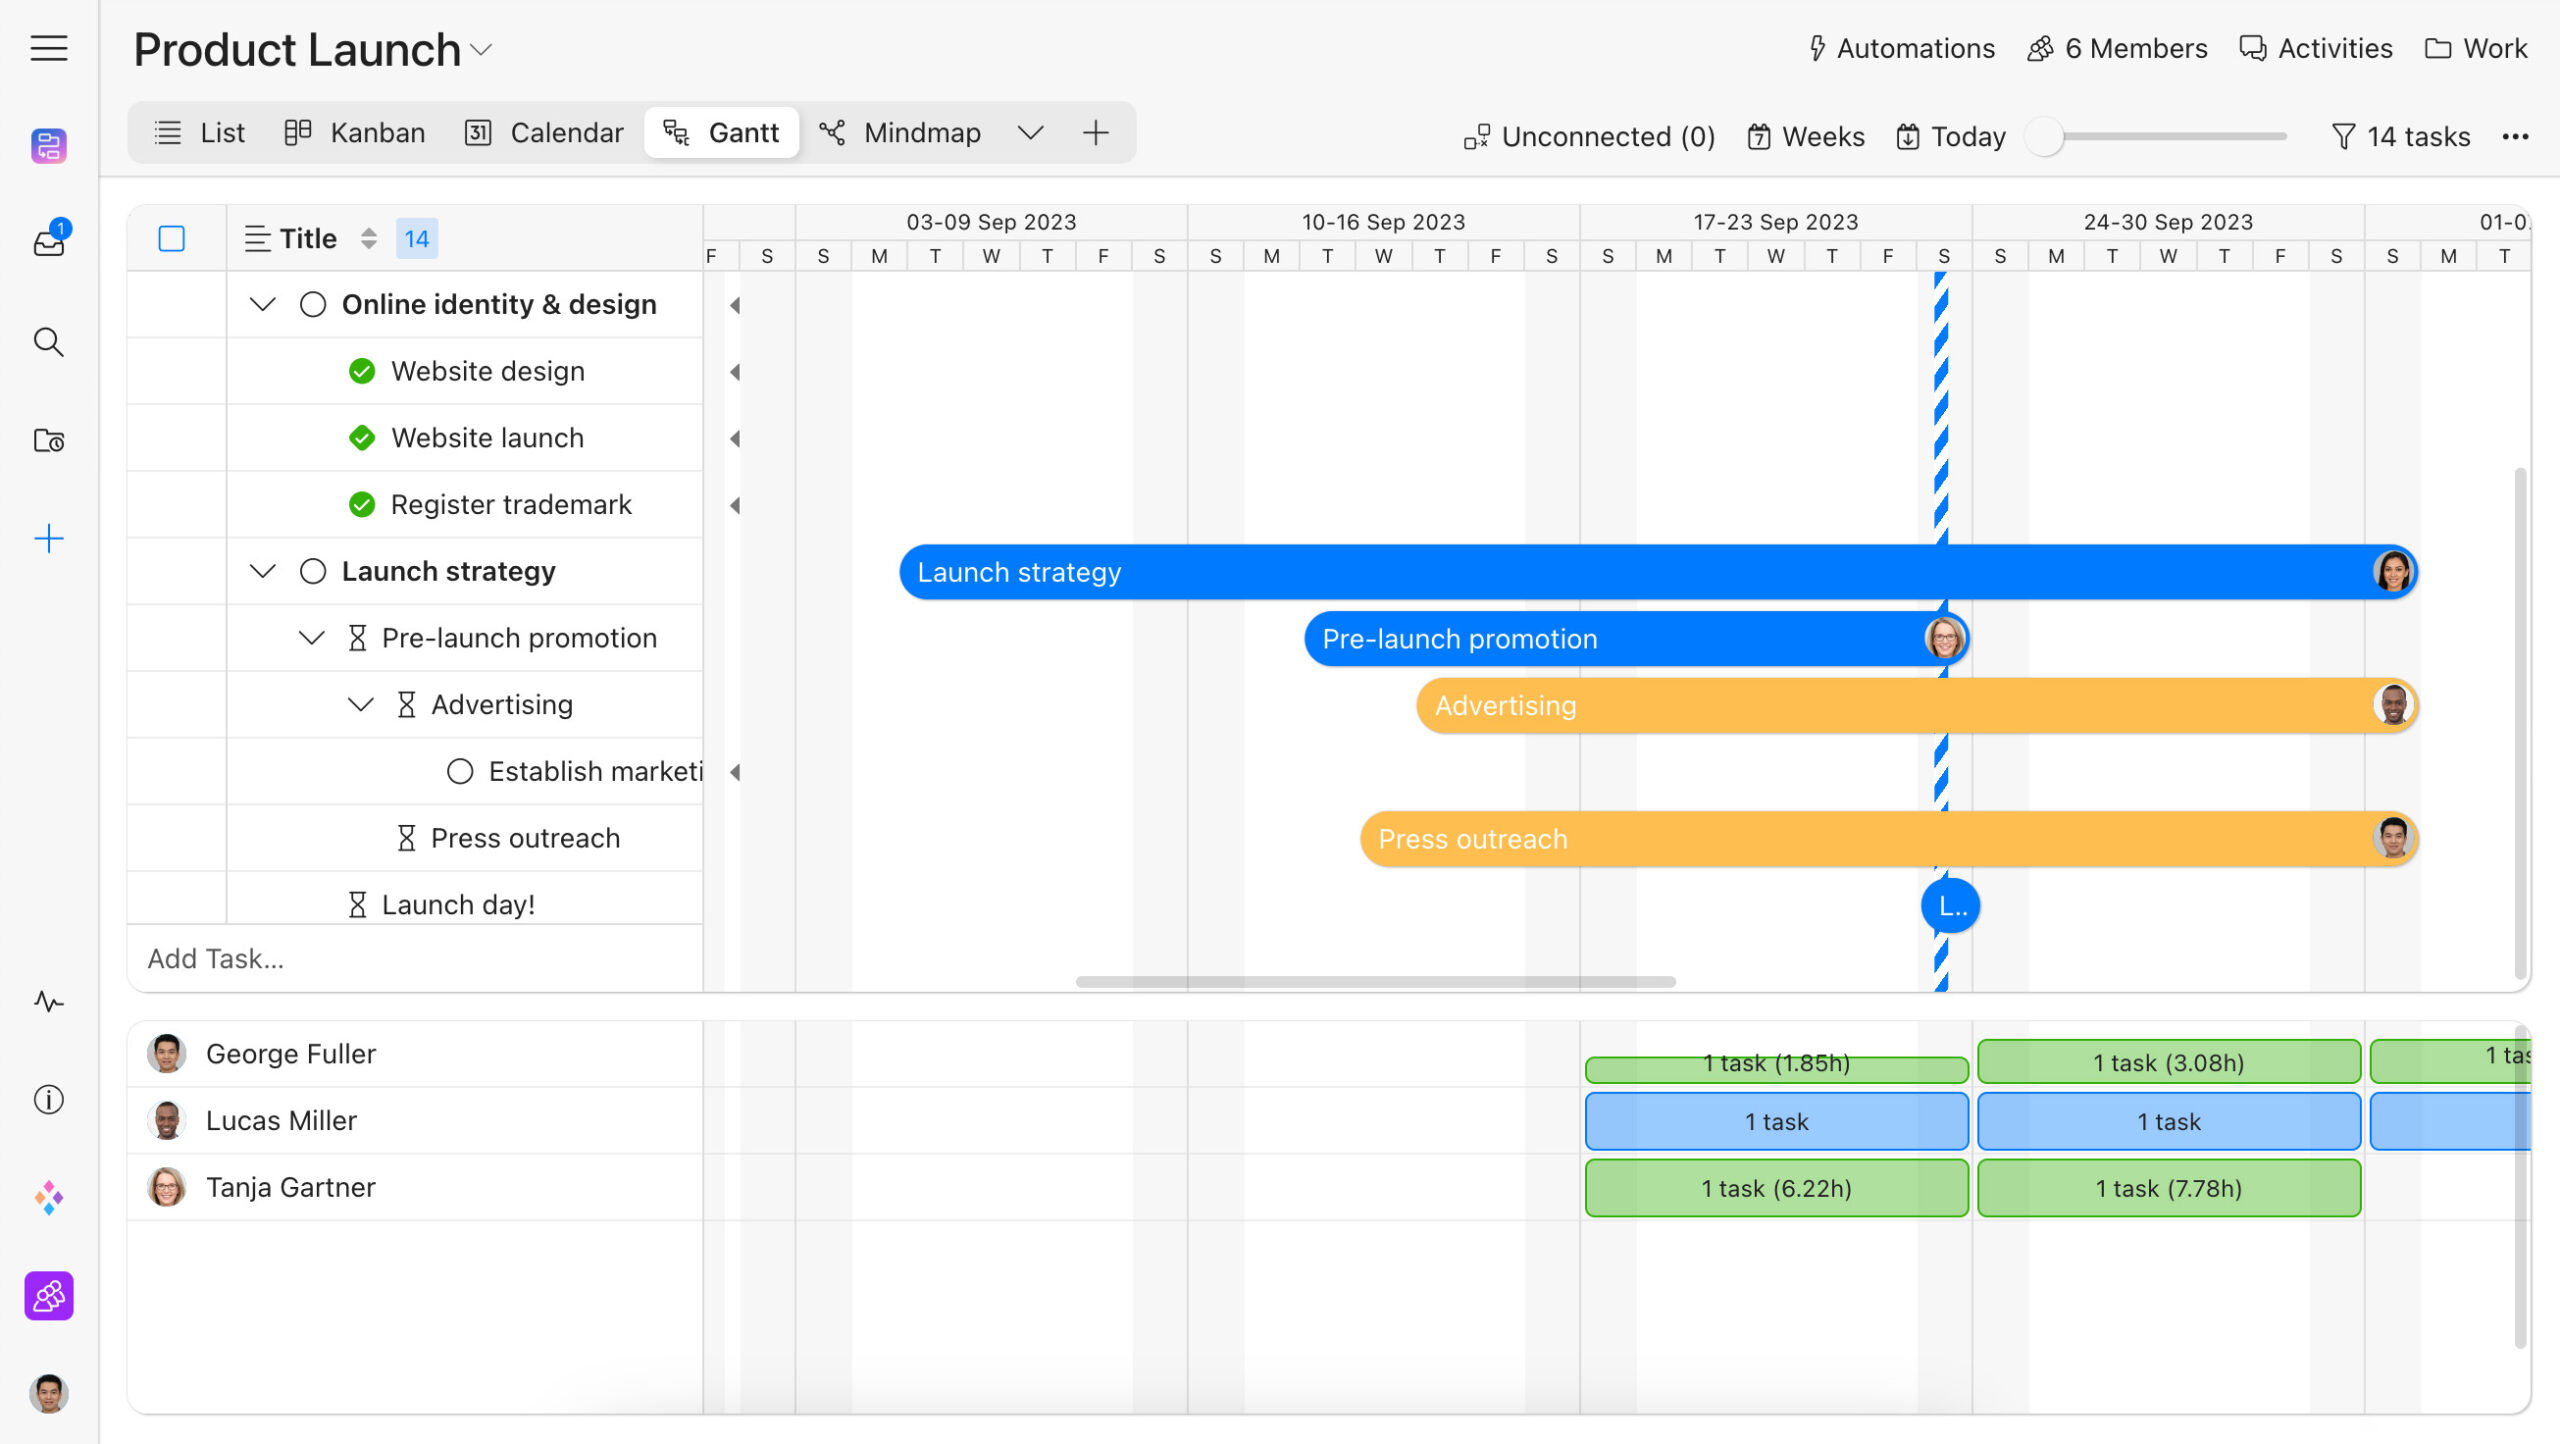Toggle completion of Website design task
This screenshot has width=2560, height=1444.
click(362, 371)
